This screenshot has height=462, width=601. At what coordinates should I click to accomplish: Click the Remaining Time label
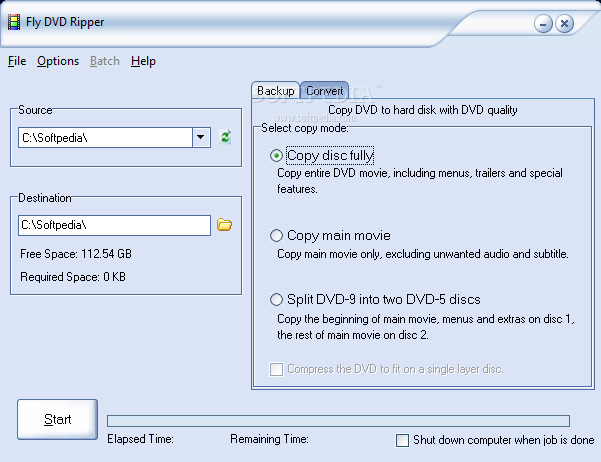[269, 439]
